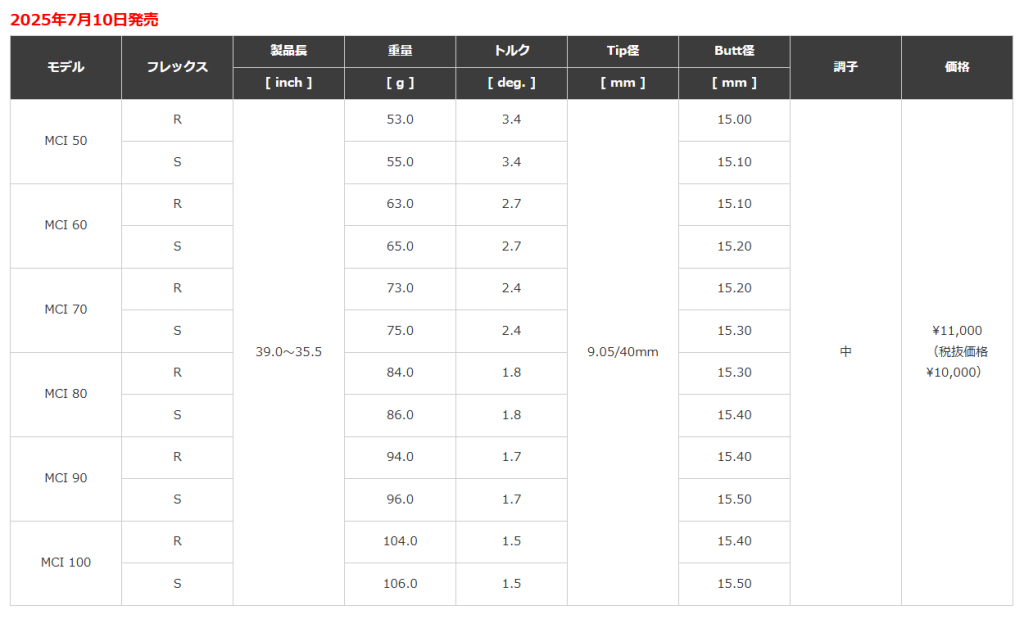Select the MCI 80 model cell
Viewport: 1024px width, 619px height.
click(66, 394)
